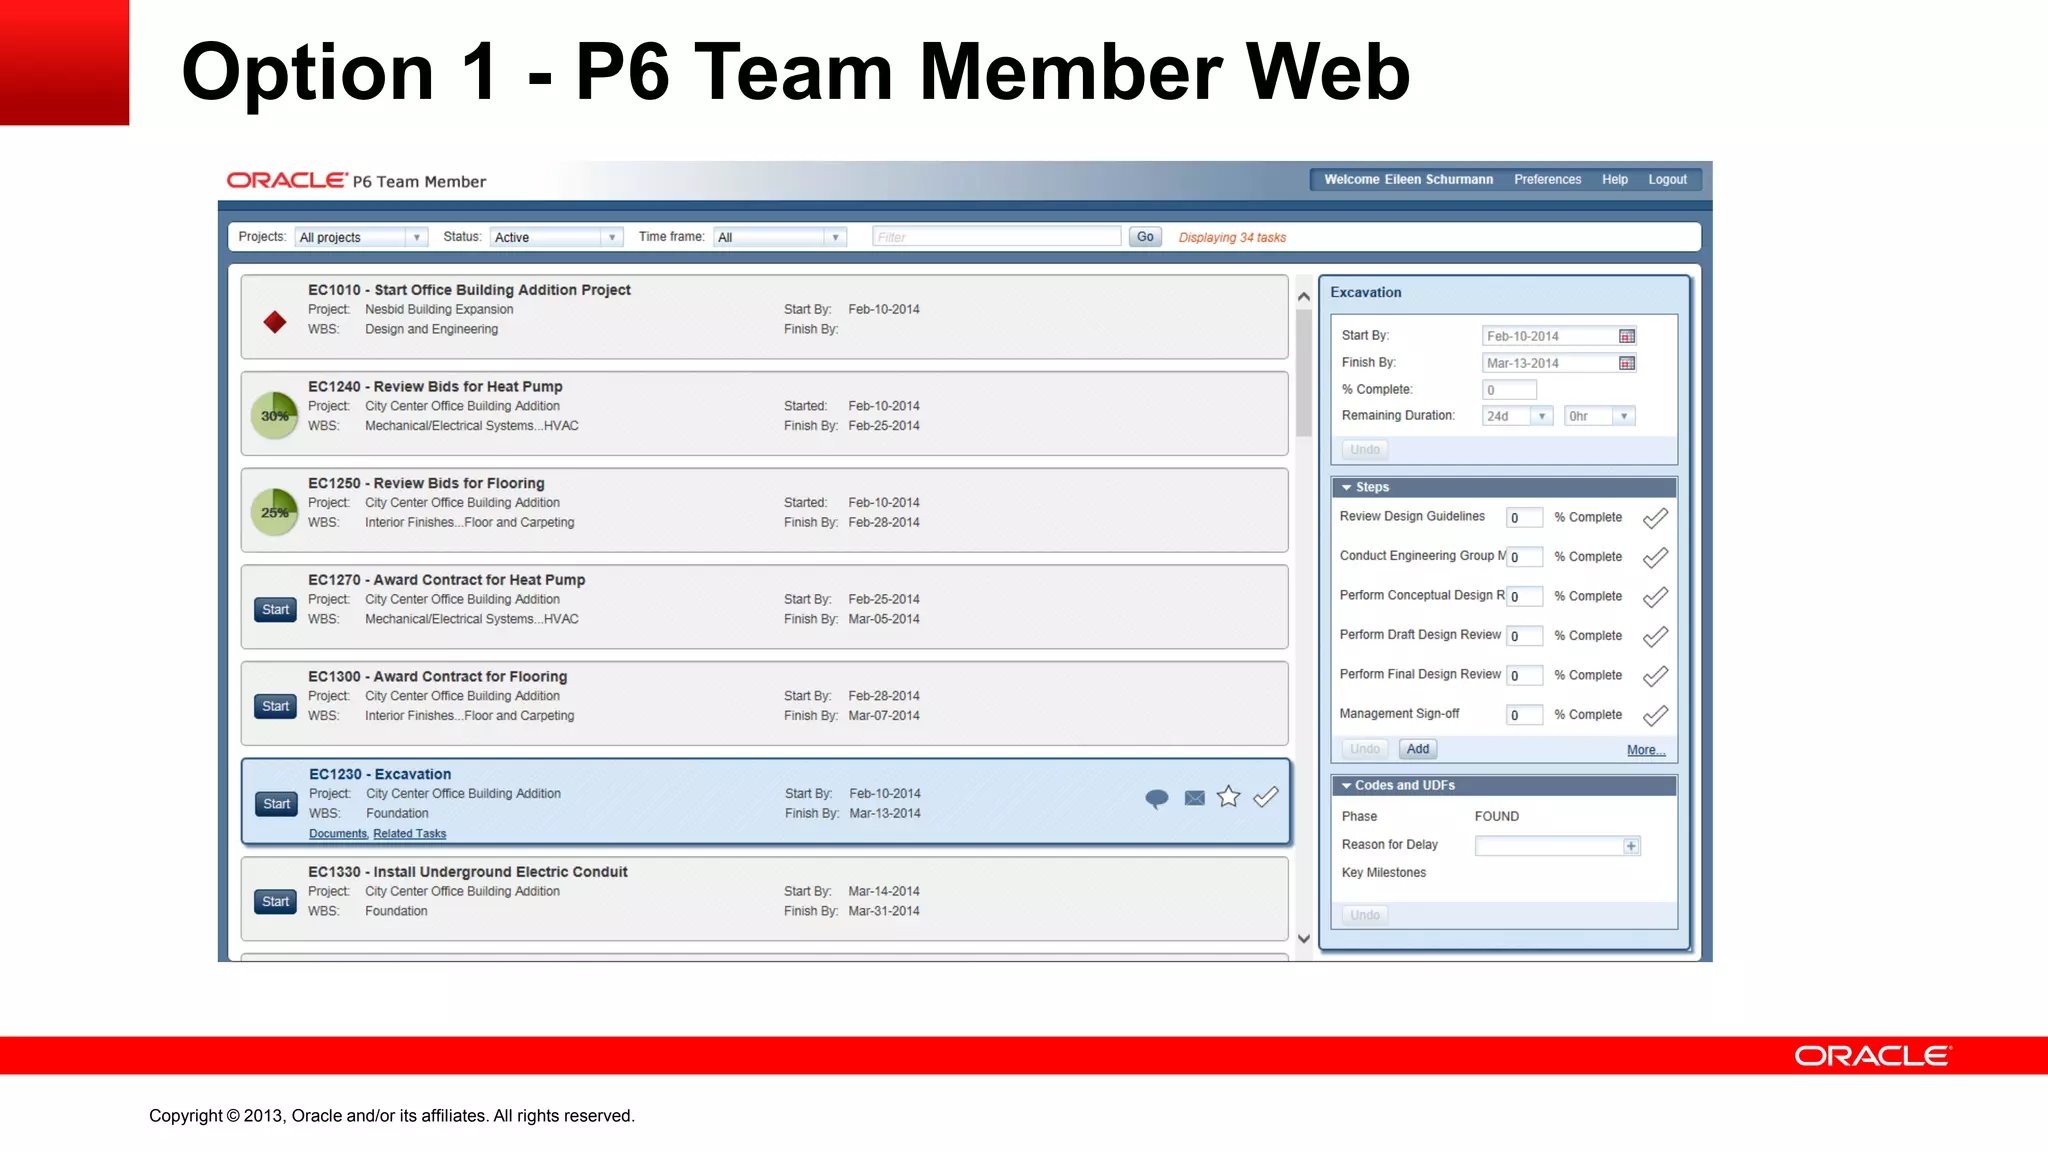Open the Reason for Delay field
This screenshot has width=2048, height=1152.
click(1557, 846)
